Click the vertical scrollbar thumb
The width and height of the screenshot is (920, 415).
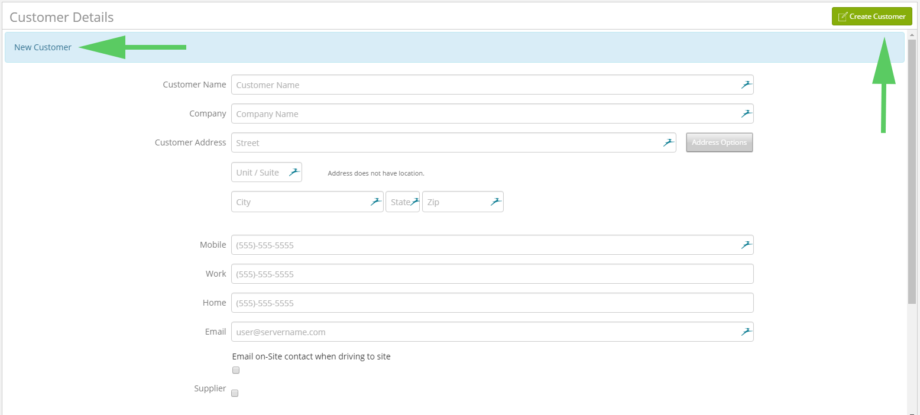[x=911, y=171]
